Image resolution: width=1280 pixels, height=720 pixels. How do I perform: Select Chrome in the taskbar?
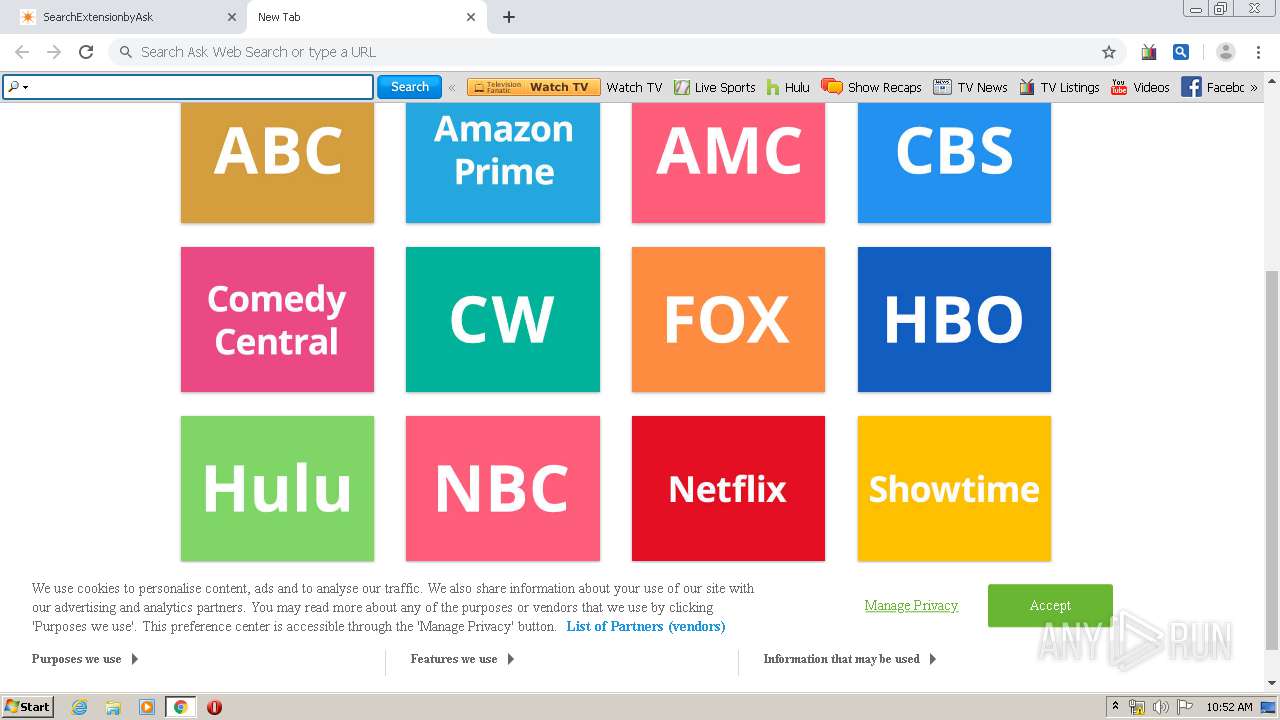coord(180,707)
